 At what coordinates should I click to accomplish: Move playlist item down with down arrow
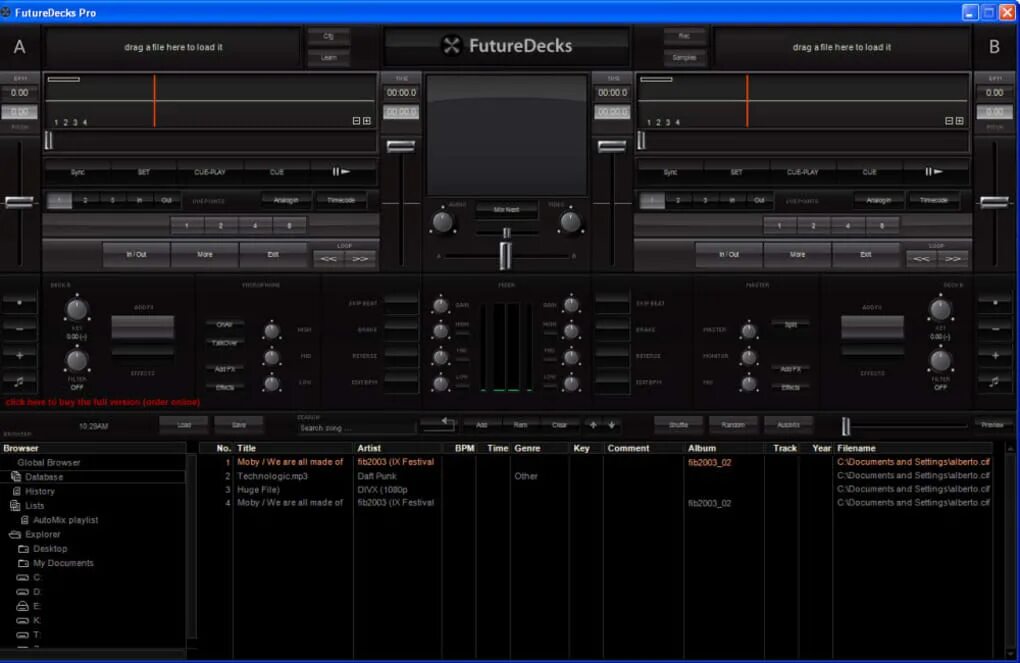(x=611, y=425)
